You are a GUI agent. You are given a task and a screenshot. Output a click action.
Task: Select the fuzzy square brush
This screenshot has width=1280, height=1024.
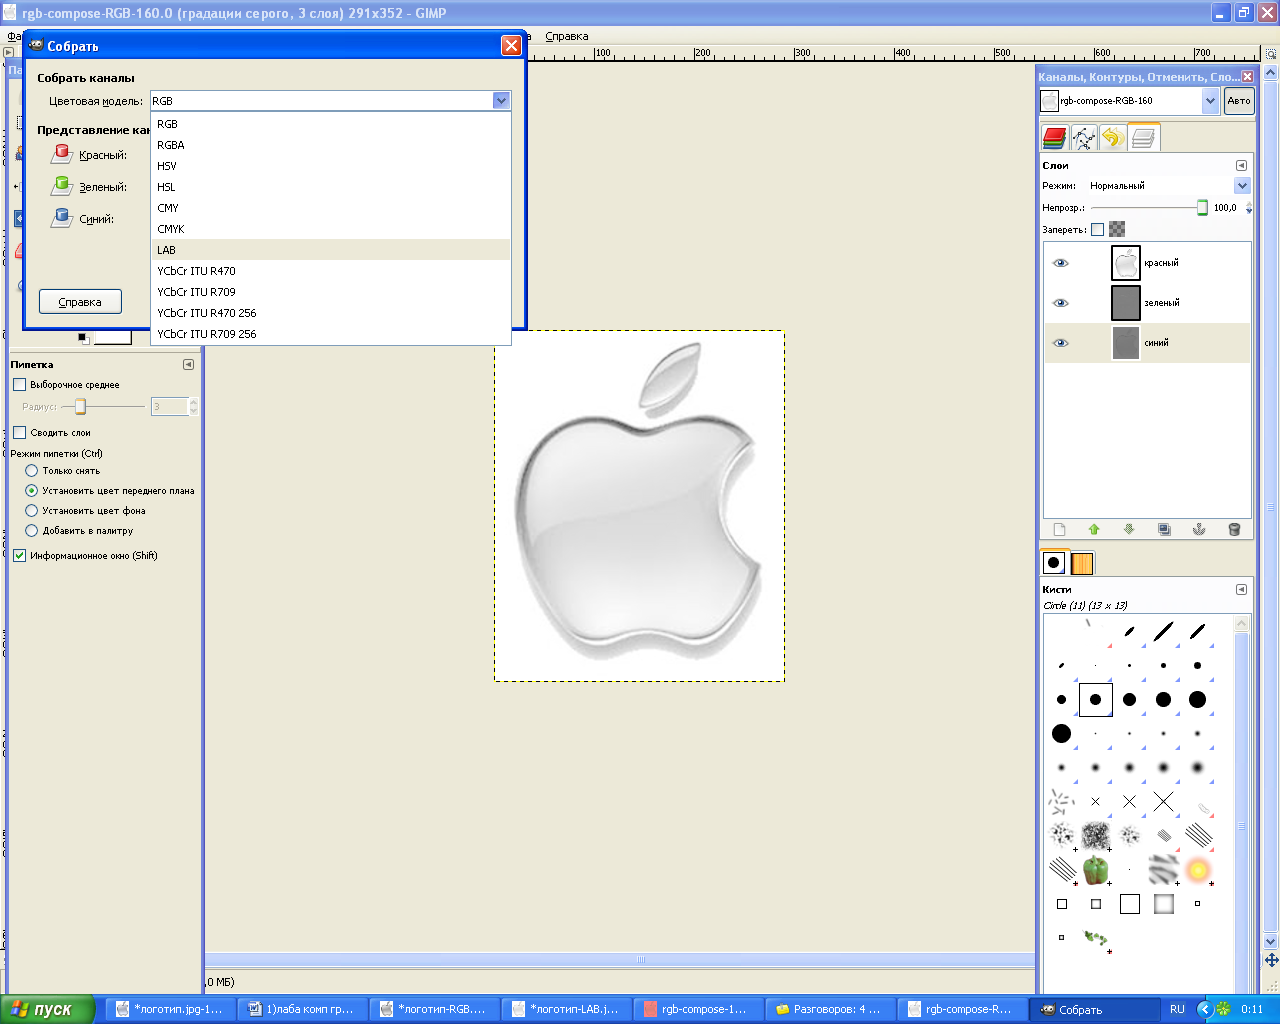pyautogui.click(x=1164, y=904)
